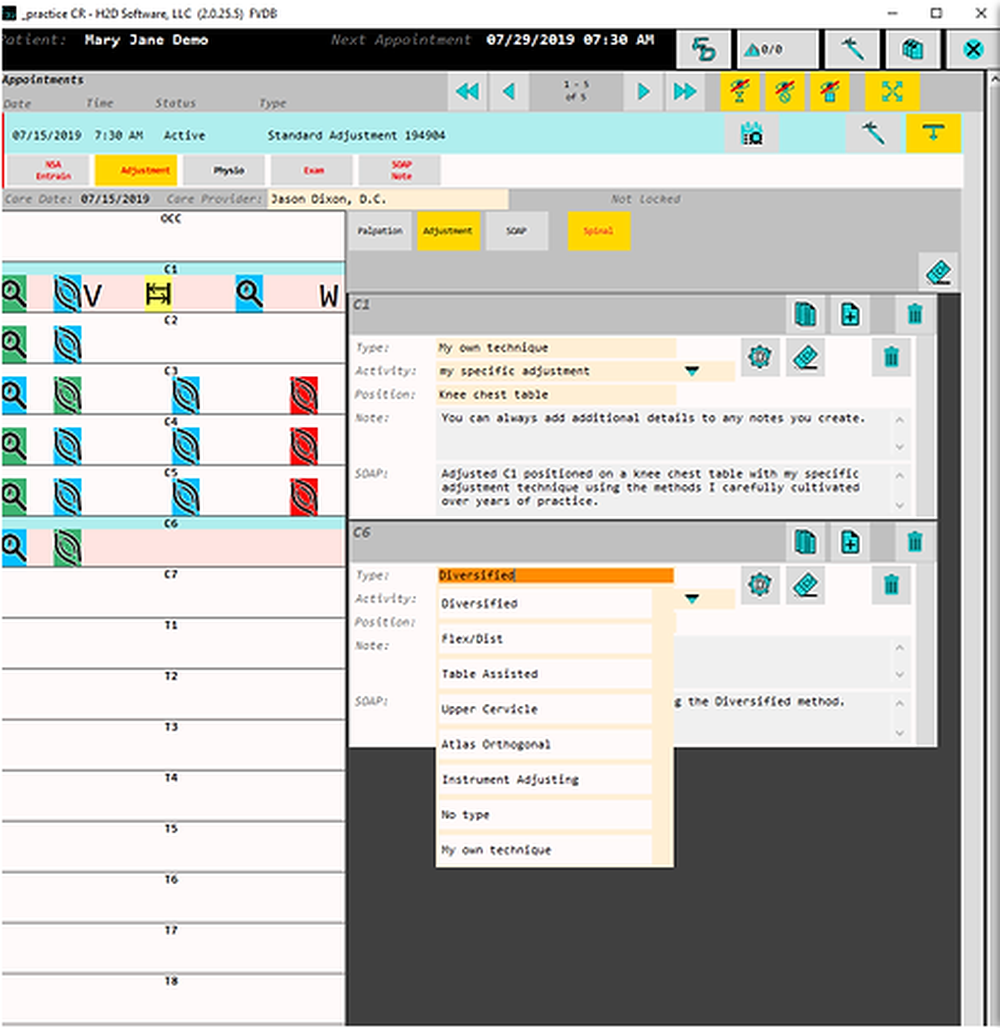Open Exam tab
Screen dimensions: 1000x1028
pyautogui.click(x=313, y=170)
